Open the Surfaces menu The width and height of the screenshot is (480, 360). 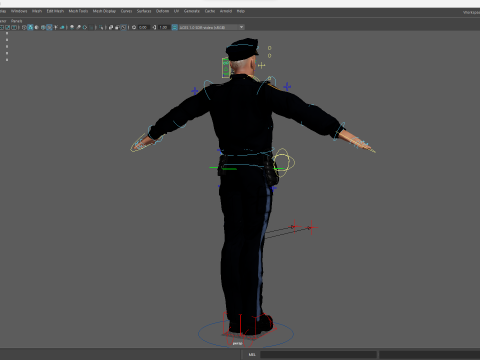[x=144, y=11]
